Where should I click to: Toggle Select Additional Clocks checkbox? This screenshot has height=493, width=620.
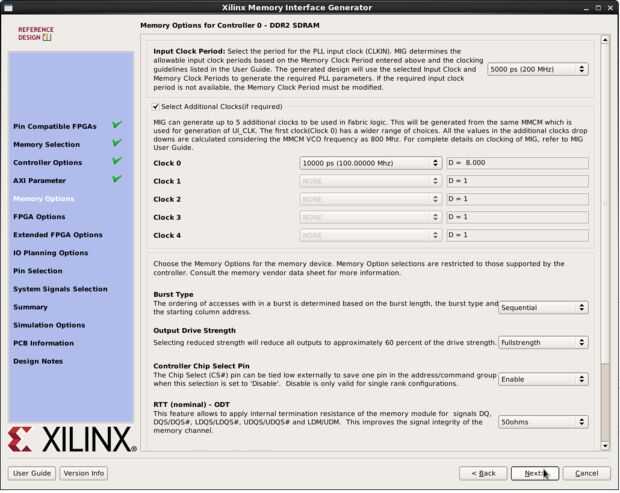[156, 107]
